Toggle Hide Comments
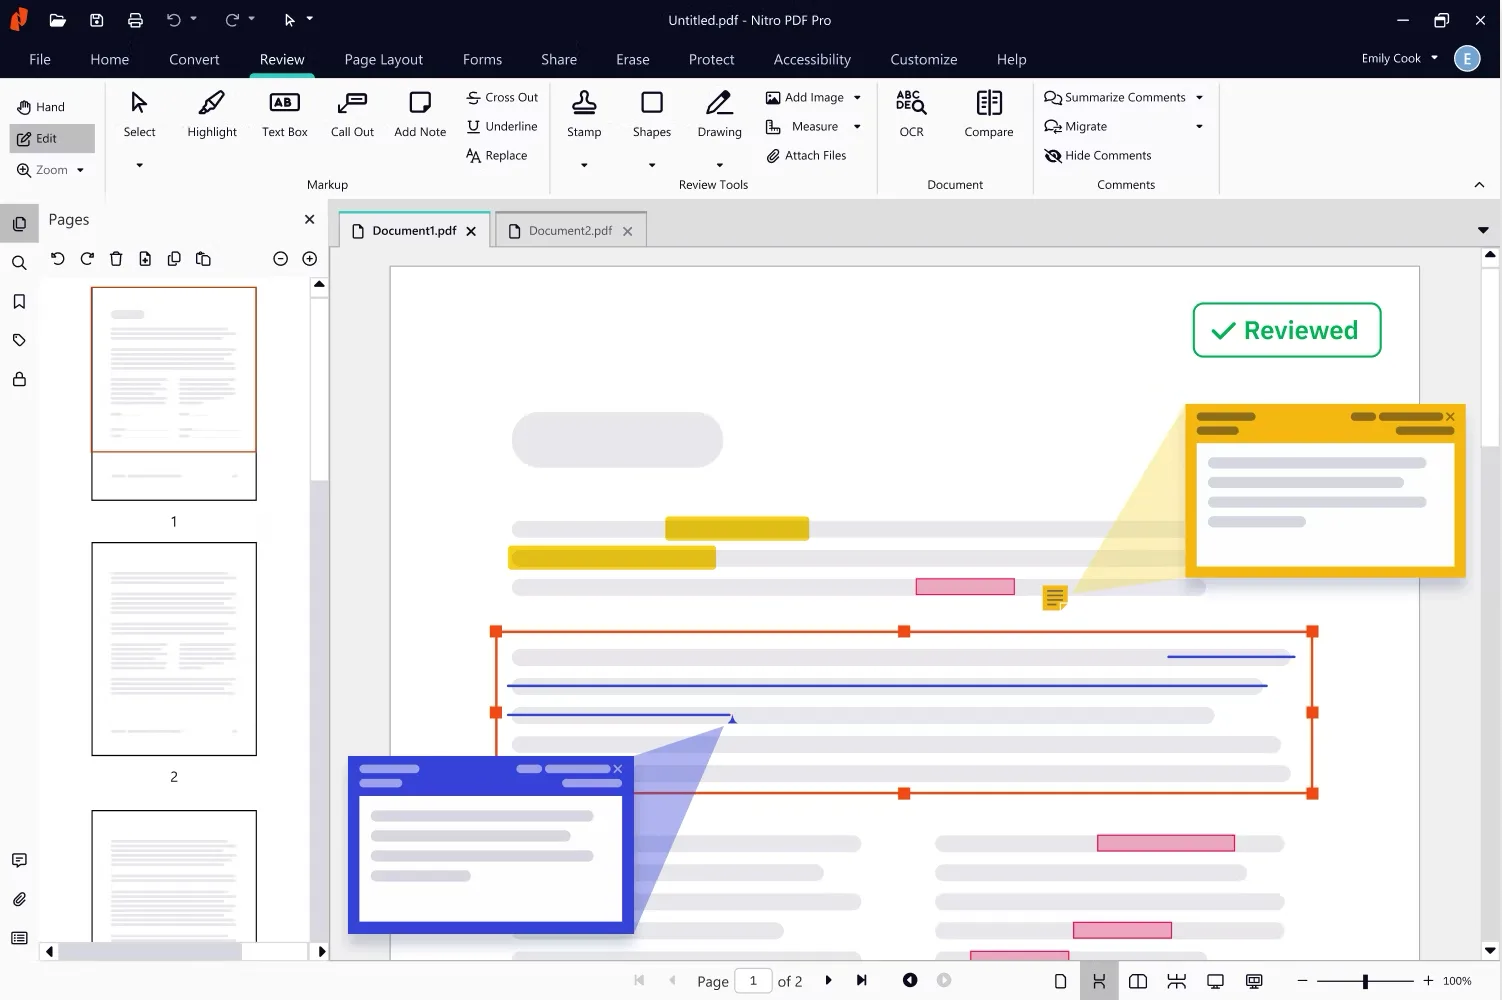The height and width of the screenshot is (1000, 1502). pos(1097,155)
